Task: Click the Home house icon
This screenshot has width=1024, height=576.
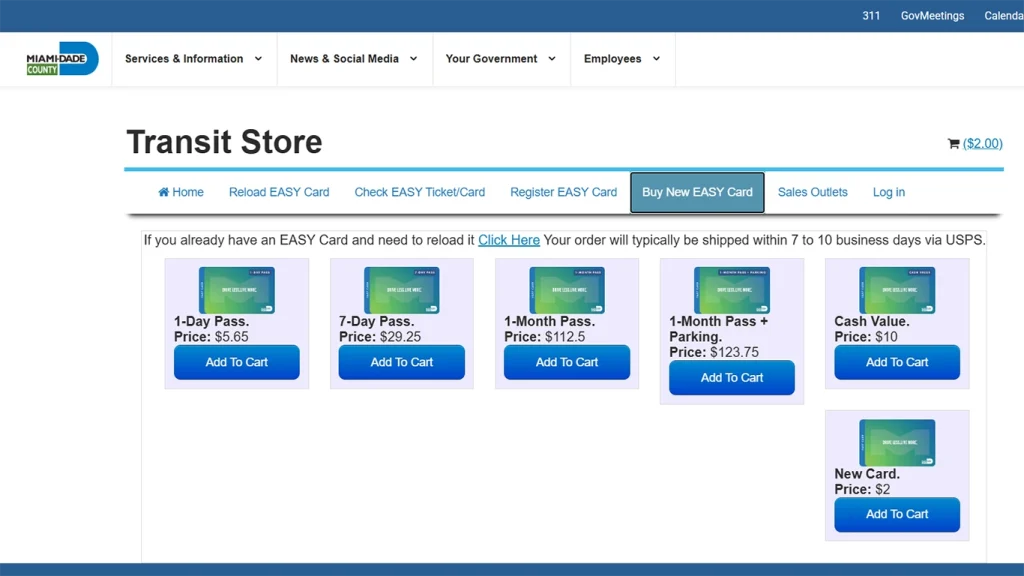Action: [163, 192]
